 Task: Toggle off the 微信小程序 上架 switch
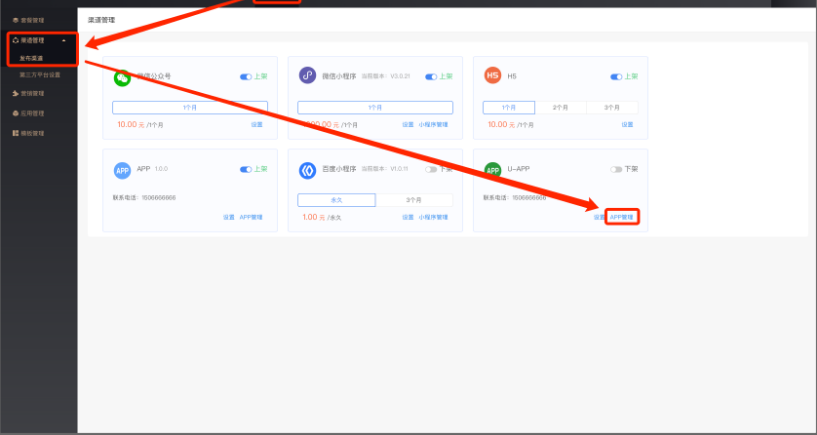click(x=431, y=77)
